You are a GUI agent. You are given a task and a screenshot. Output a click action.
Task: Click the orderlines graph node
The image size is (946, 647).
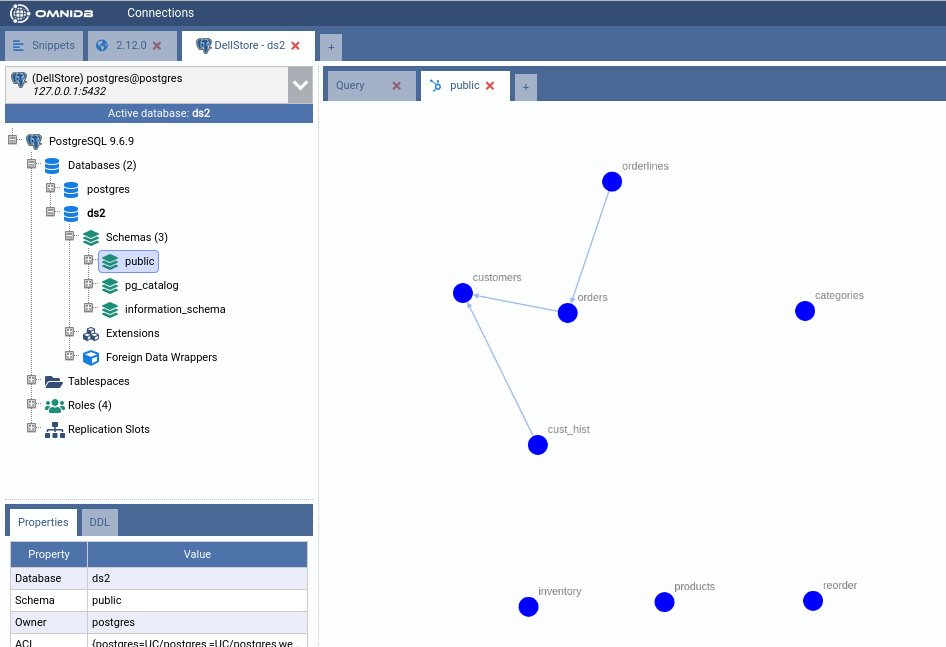click(x=612, y=182)
